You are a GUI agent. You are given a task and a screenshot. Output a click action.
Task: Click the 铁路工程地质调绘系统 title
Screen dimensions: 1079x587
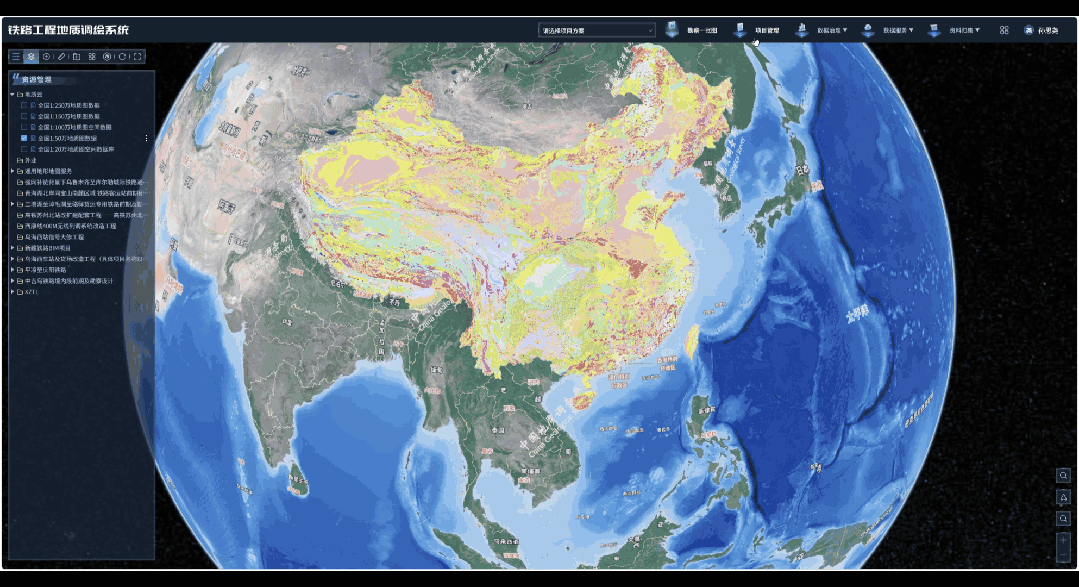pyautogui.click(x=68, y=30)
